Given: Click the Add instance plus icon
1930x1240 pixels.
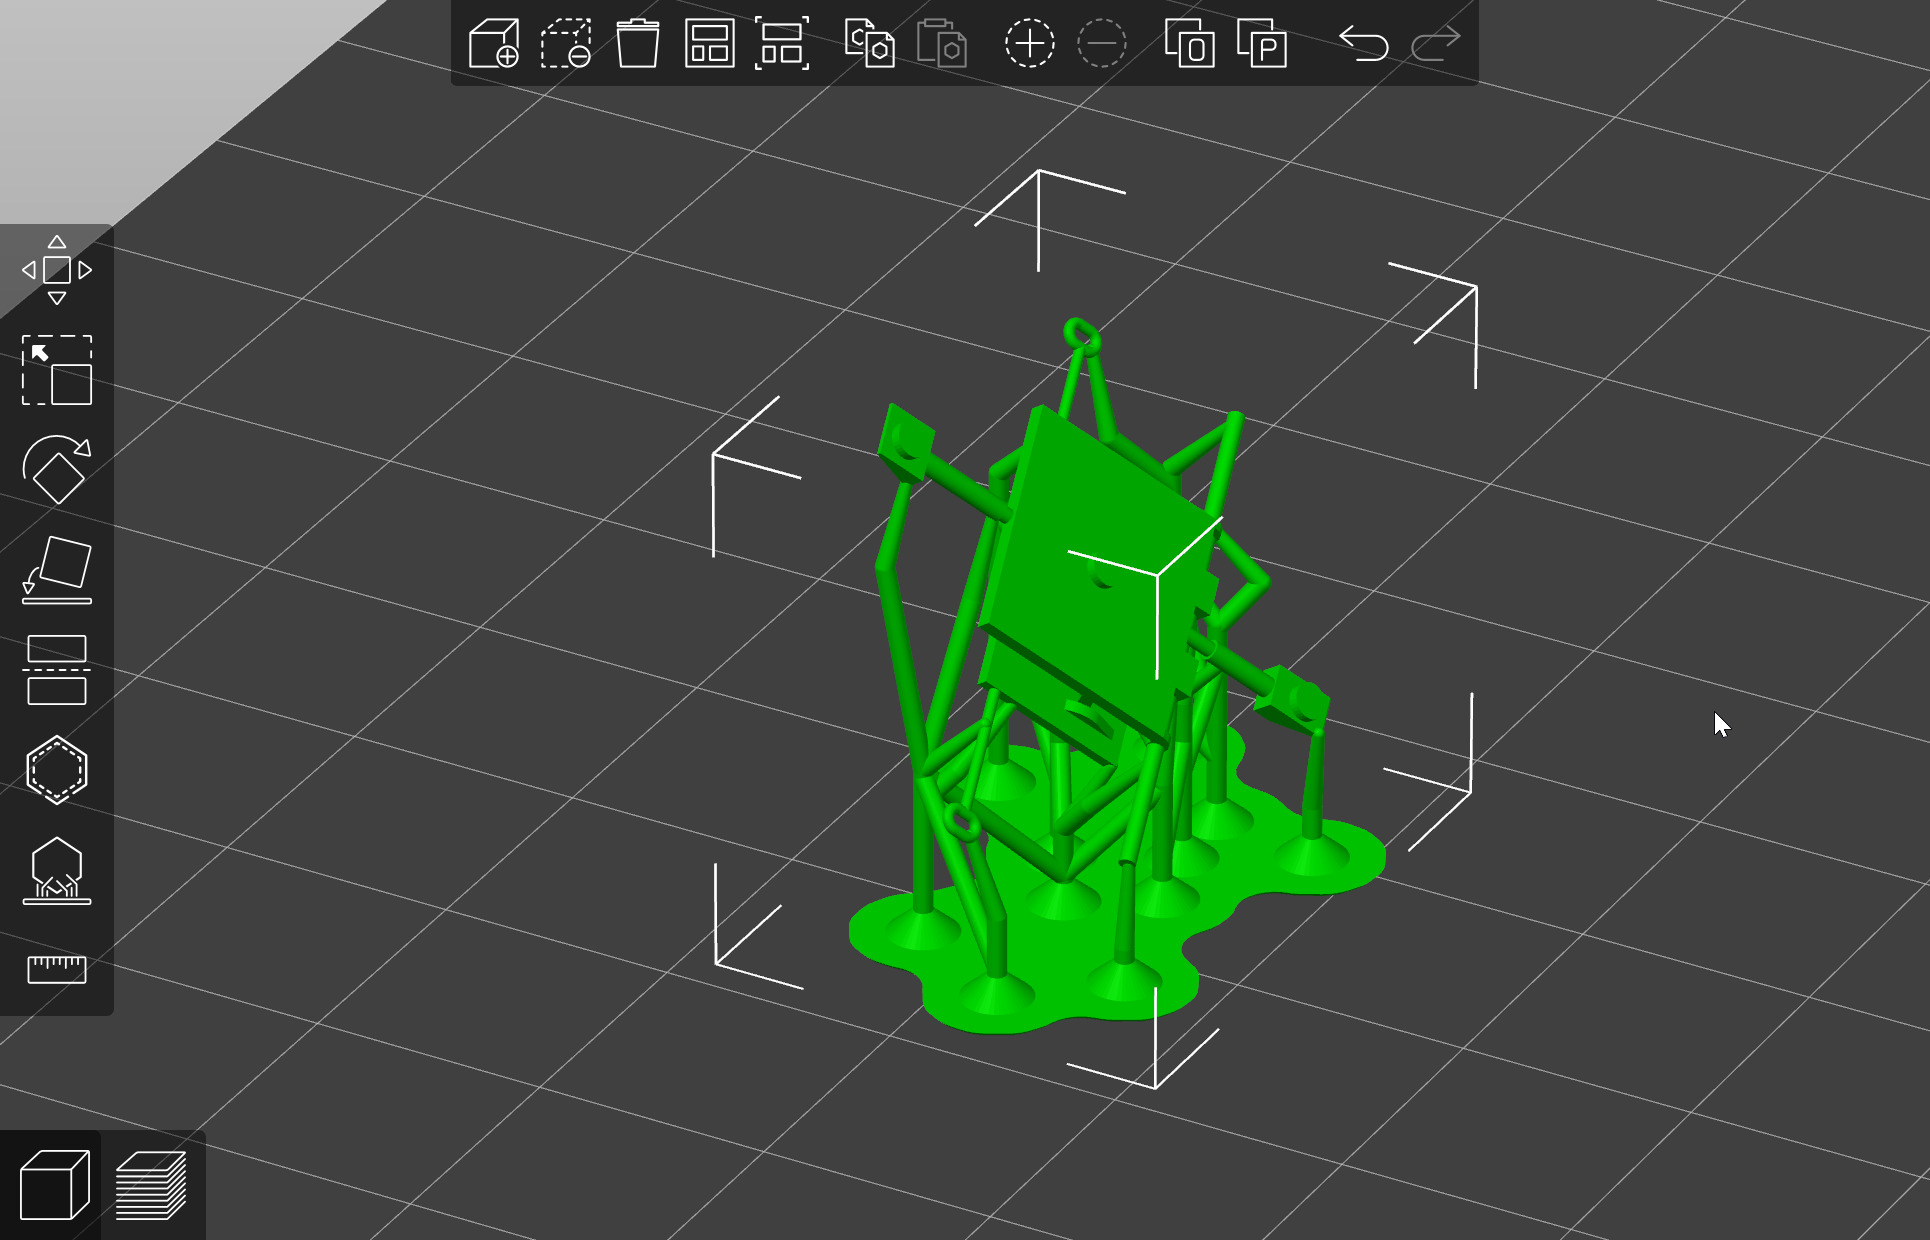Looking at the screenshot, I should [1029, 44].
